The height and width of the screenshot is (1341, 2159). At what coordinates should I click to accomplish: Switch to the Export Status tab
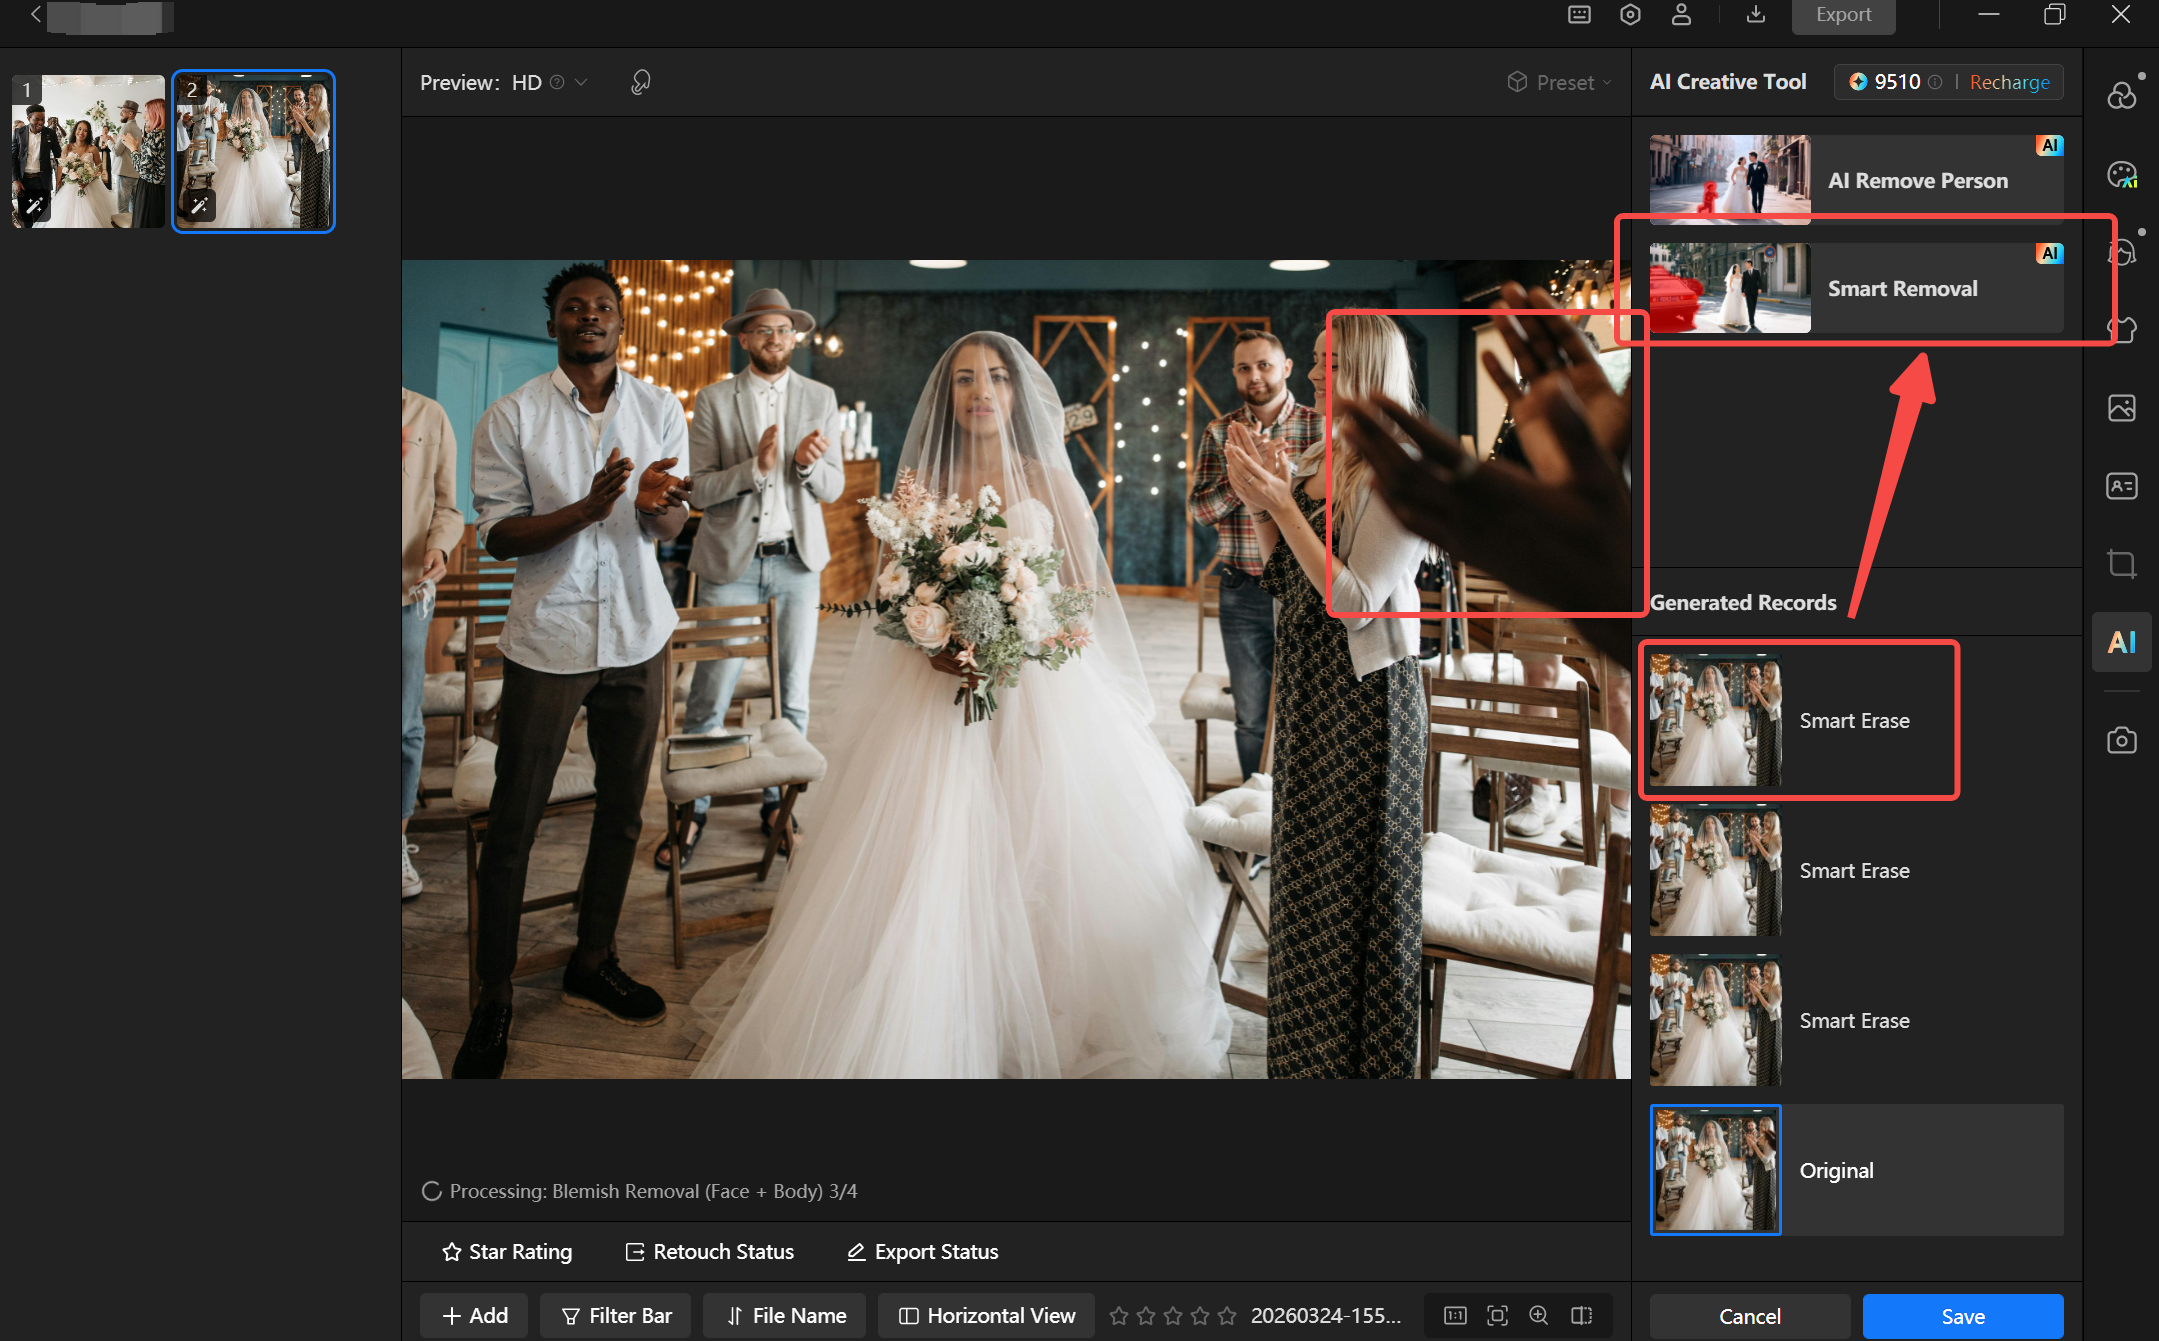click(x=922, y=1252)
